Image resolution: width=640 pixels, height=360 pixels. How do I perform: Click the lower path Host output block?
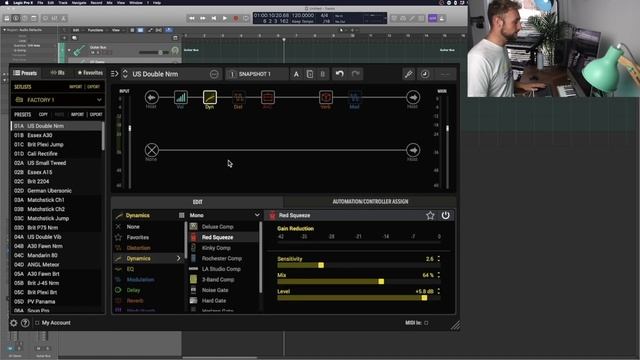point(413,150)
